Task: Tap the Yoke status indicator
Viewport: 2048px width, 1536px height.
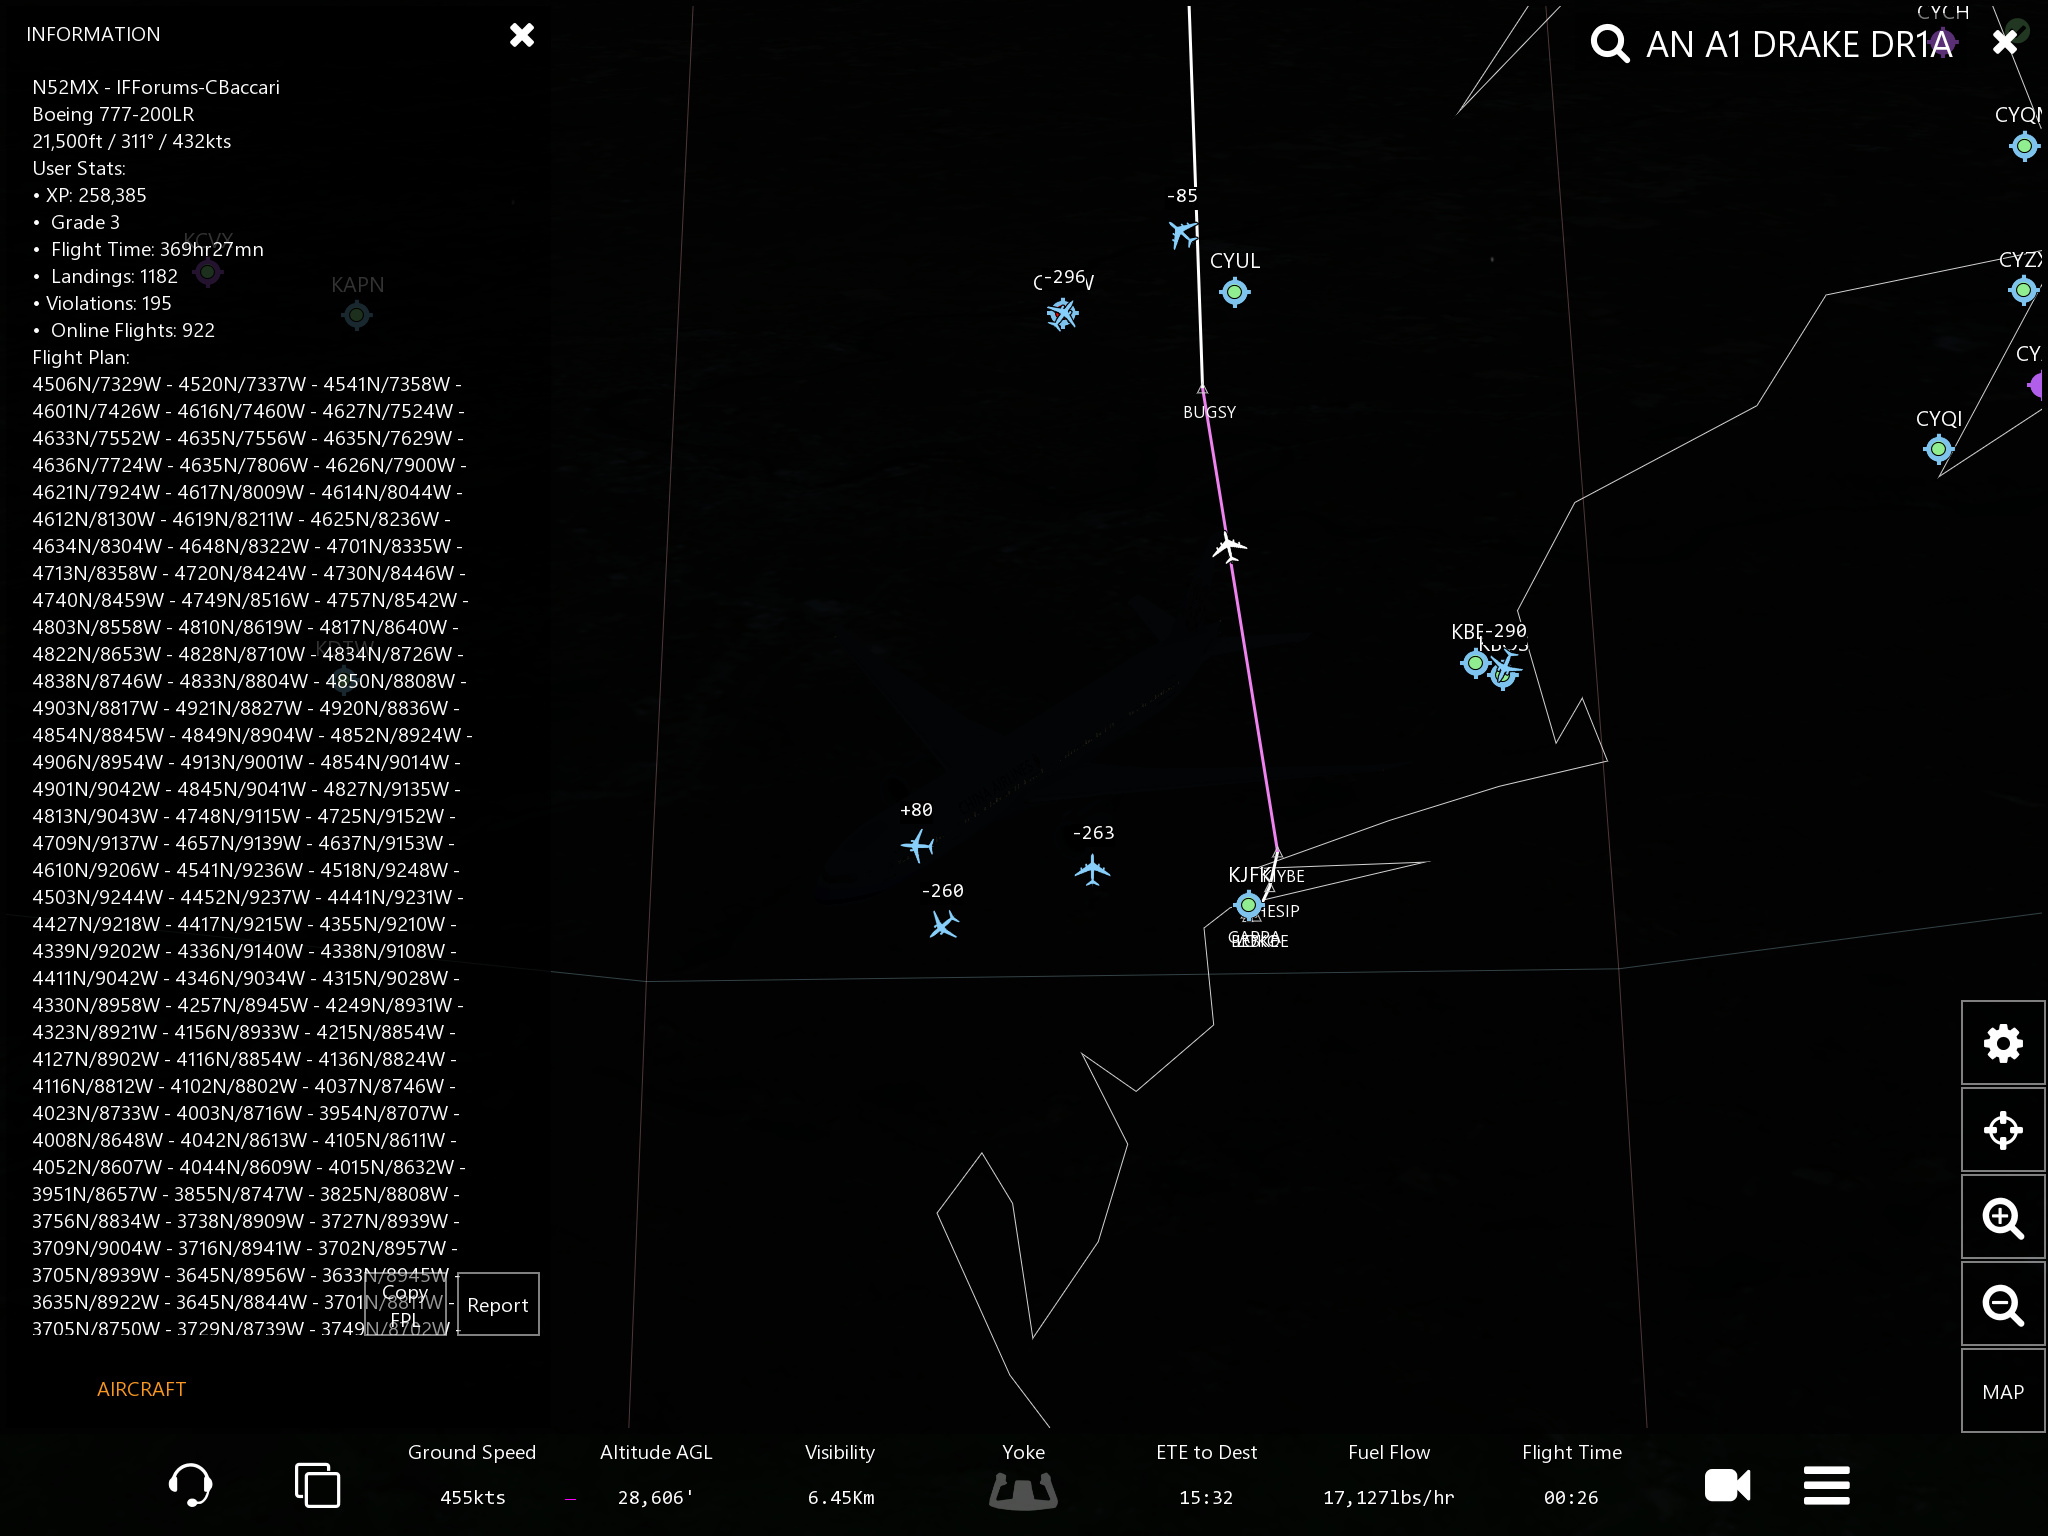Action: click(x=1023, y=1490)
